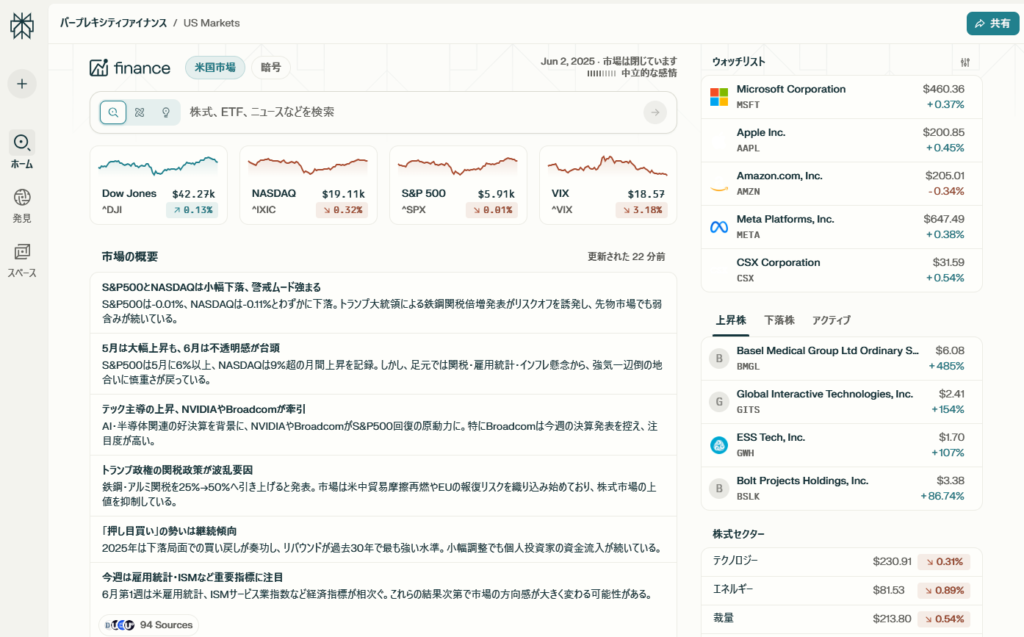Click the Perplexity logo icon
1024x637 pixels.
(22, 25)
